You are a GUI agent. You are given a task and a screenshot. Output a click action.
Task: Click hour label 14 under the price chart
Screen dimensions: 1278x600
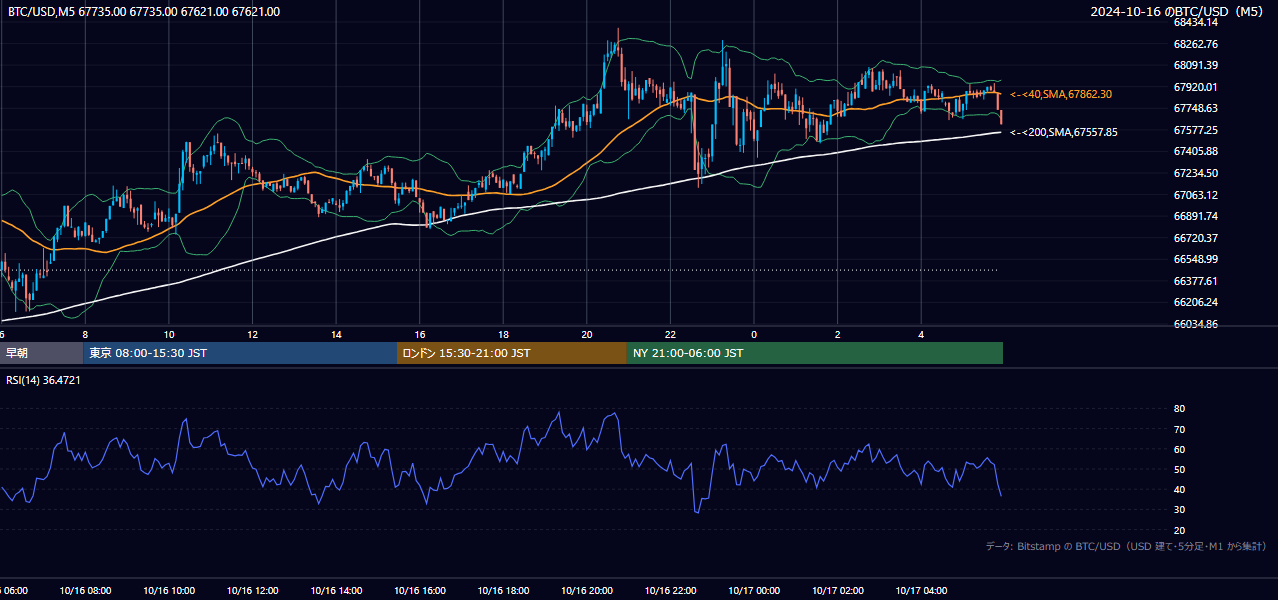337,334
